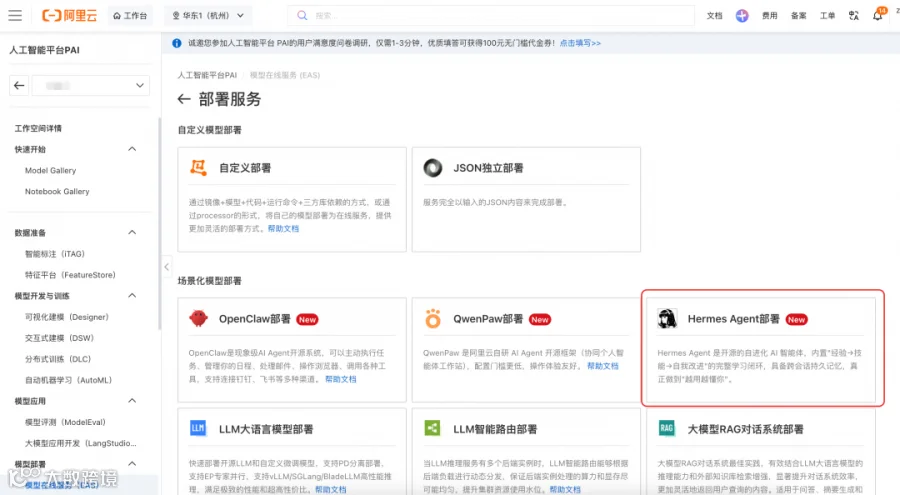Collapse the 模型部署 section

132,464
